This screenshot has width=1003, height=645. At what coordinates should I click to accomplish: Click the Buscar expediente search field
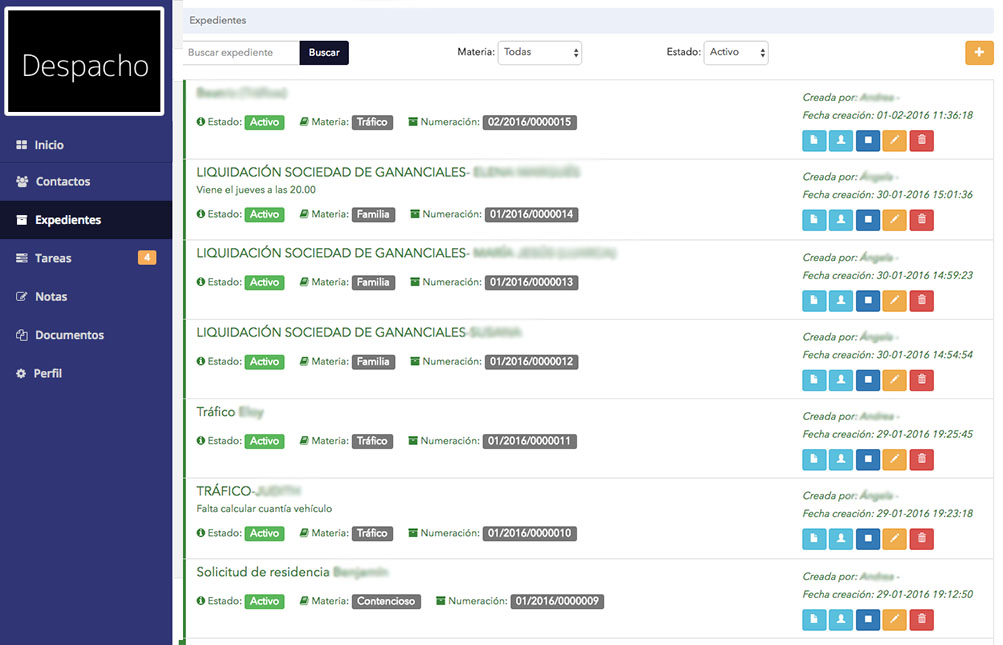click(241, 53)
